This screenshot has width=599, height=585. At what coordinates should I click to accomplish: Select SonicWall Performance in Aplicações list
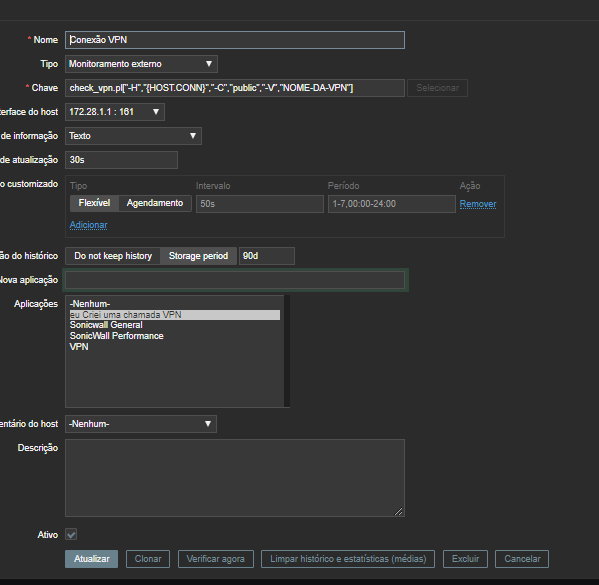click(x=175, y=336)
